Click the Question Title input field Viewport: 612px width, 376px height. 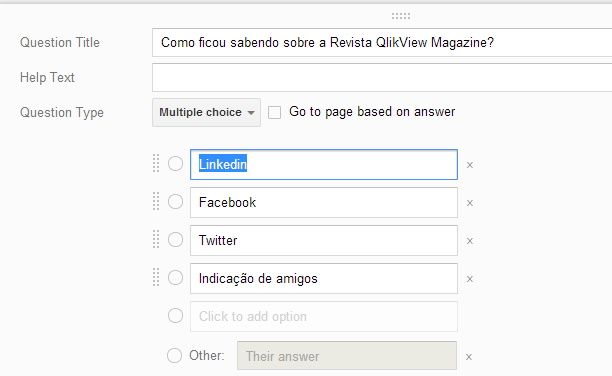coord(382,43)
